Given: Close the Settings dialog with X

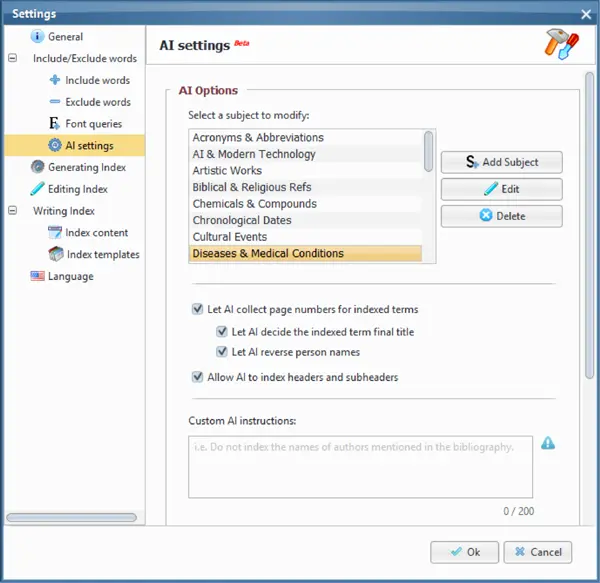Looking at the screenshot, I should (x=586, y=15).
